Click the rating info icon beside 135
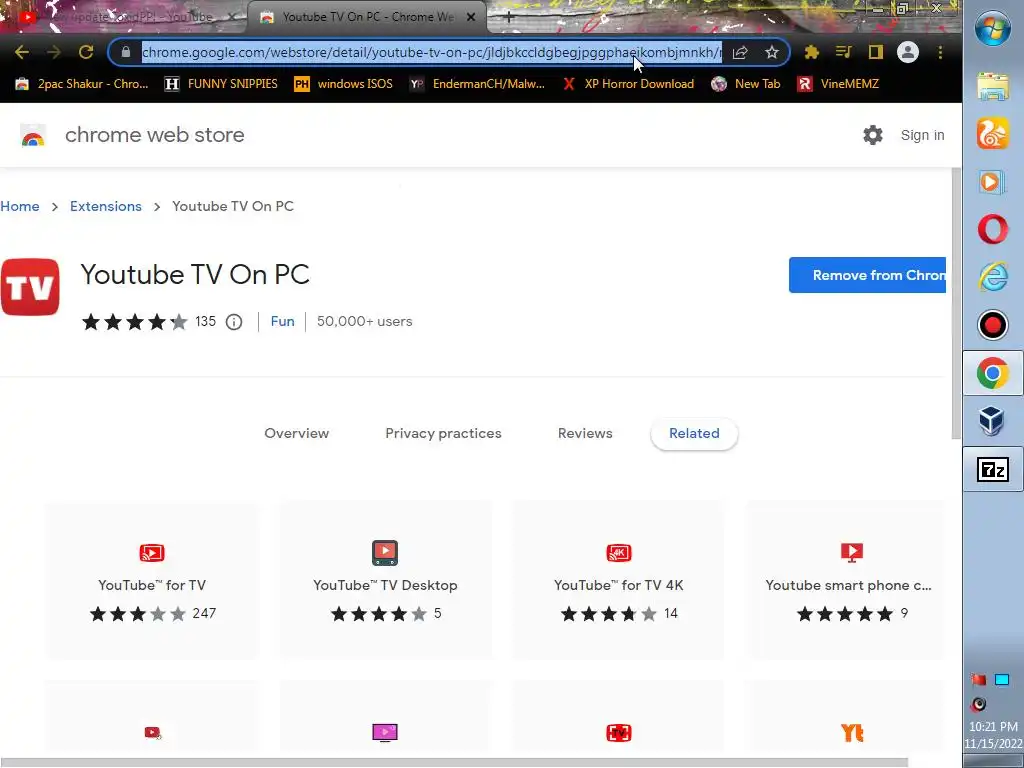 [x=234, y=322]
